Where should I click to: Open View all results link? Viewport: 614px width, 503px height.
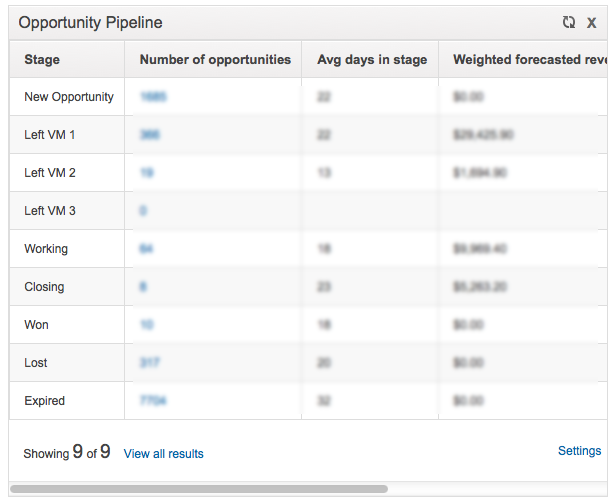[x=164, y=454]
